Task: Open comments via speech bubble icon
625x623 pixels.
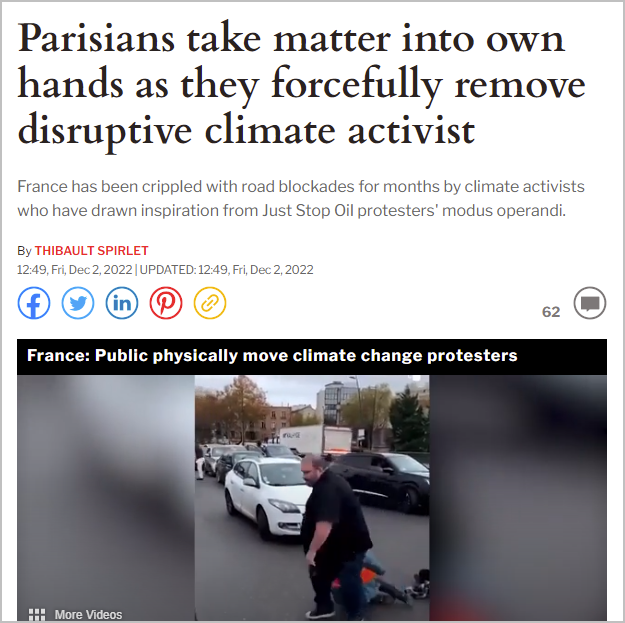Action: [590, 303]
